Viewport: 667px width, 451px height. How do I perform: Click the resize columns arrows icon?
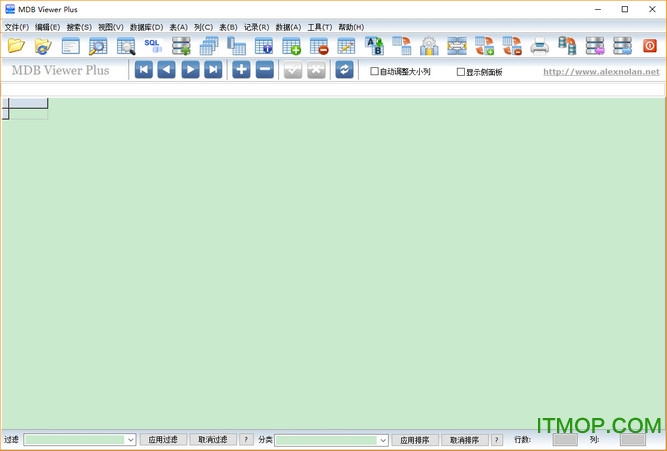[x=457, y=46]
